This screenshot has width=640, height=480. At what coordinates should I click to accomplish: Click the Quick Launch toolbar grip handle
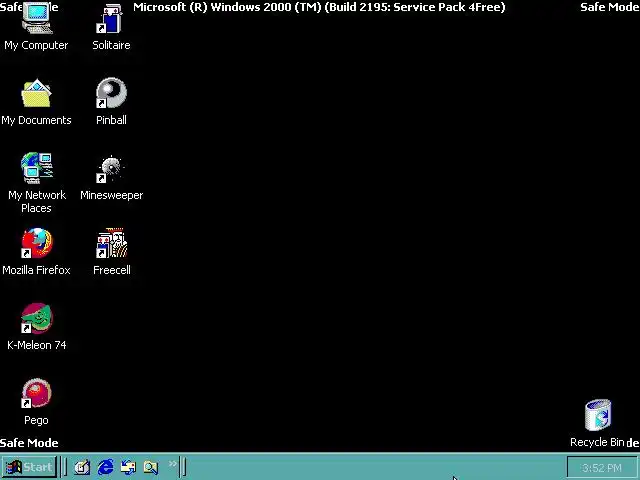(x=64, y=467)
